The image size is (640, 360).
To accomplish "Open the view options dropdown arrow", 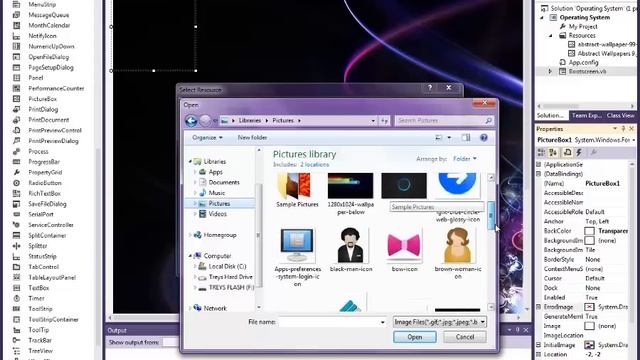I will [x=449, y=138].
